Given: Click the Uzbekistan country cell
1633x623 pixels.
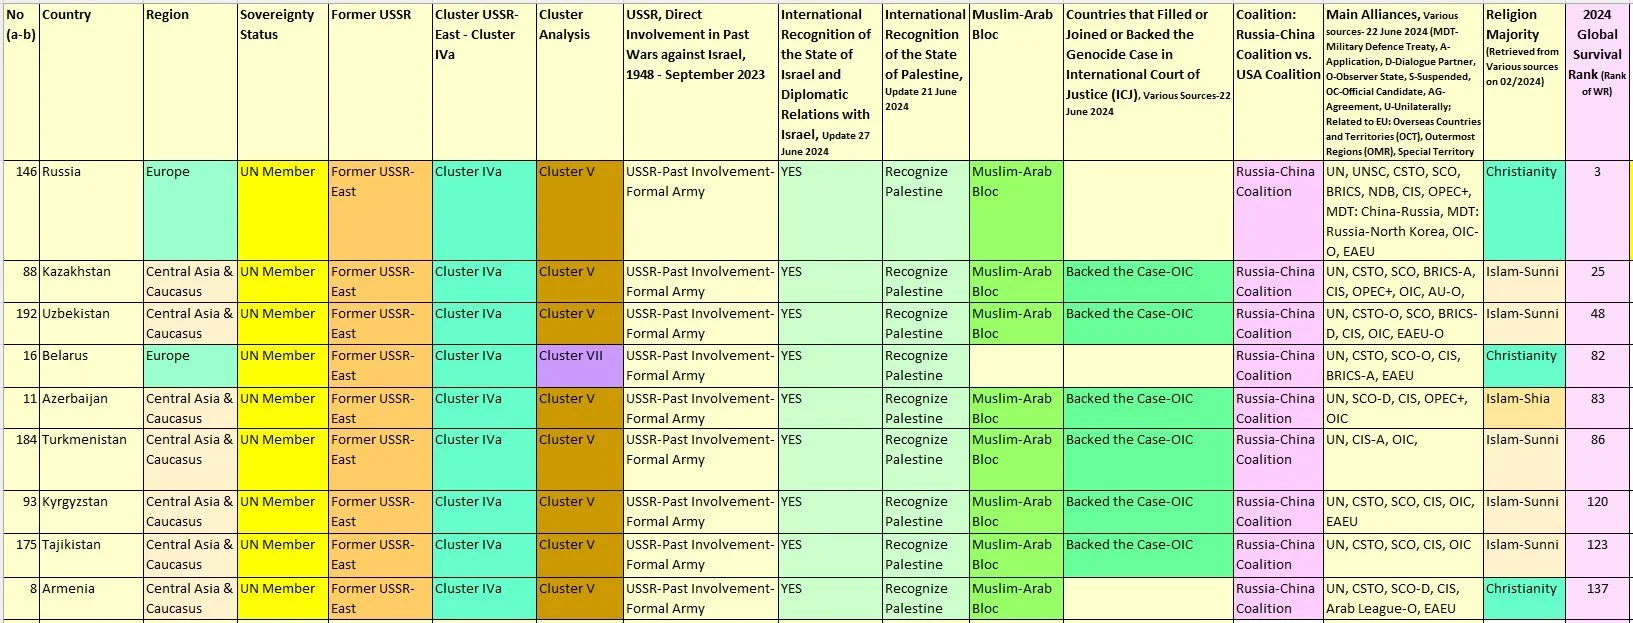Looking at the screenshot, I should tap(91, 323).
